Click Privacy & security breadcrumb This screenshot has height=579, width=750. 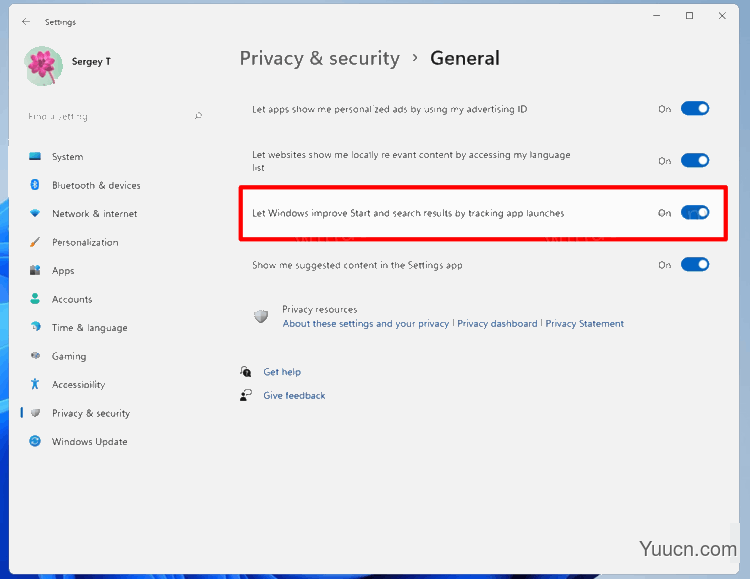coord(320,58)
